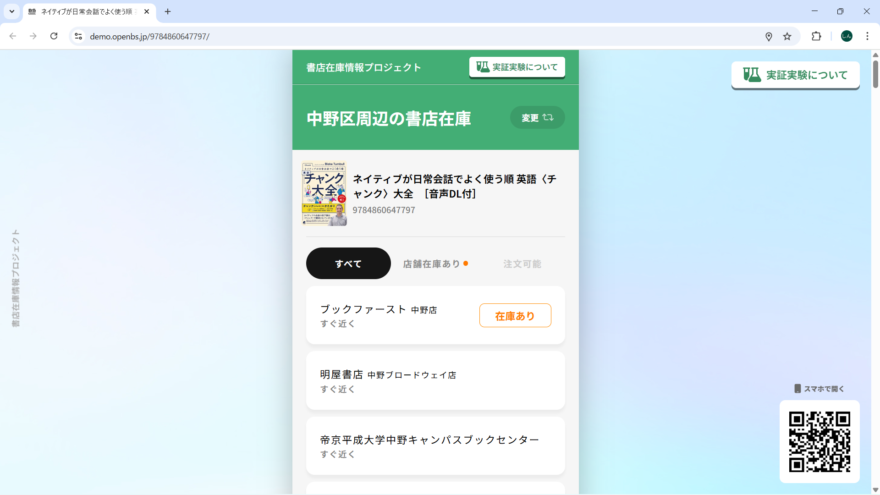The width and height of the screenshot is (880, 495).
Task: Open the browser extensions puzzle icon
Action: click(x=816, y=36)
